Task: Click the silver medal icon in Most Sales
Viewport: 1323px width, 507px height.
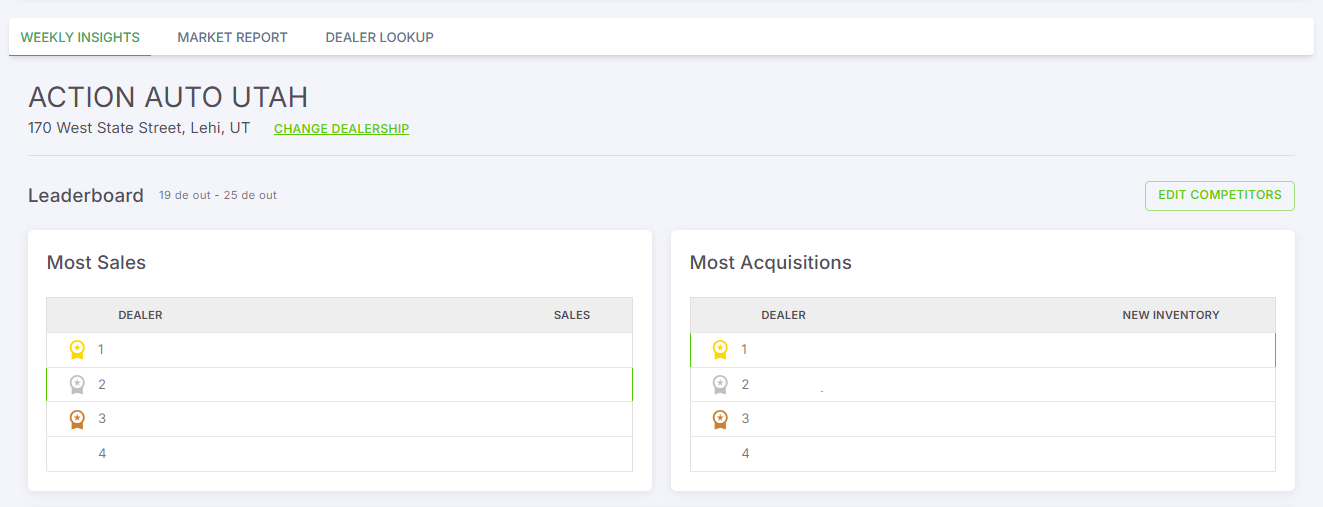Action: coord(77,384)
